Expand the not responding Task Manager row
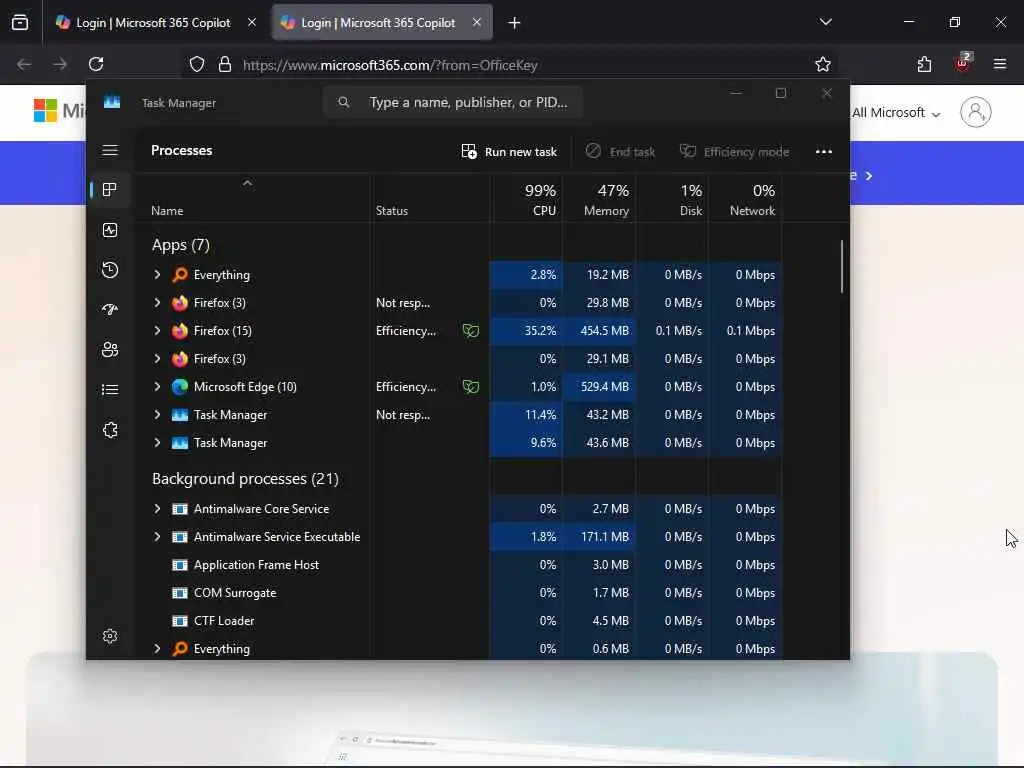1024x768 pixels. point(157,415)
